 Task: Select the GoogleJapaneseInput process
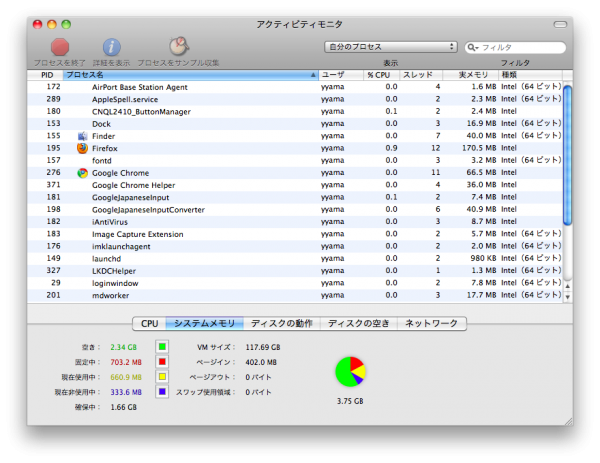(295, 197)
